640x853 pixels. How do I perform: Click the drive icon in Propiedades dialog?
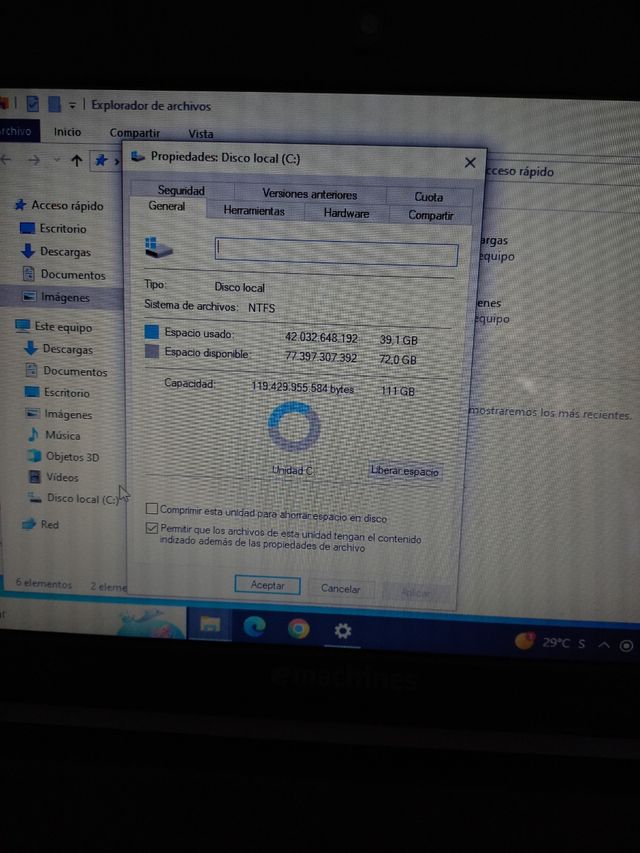(158, 247)
